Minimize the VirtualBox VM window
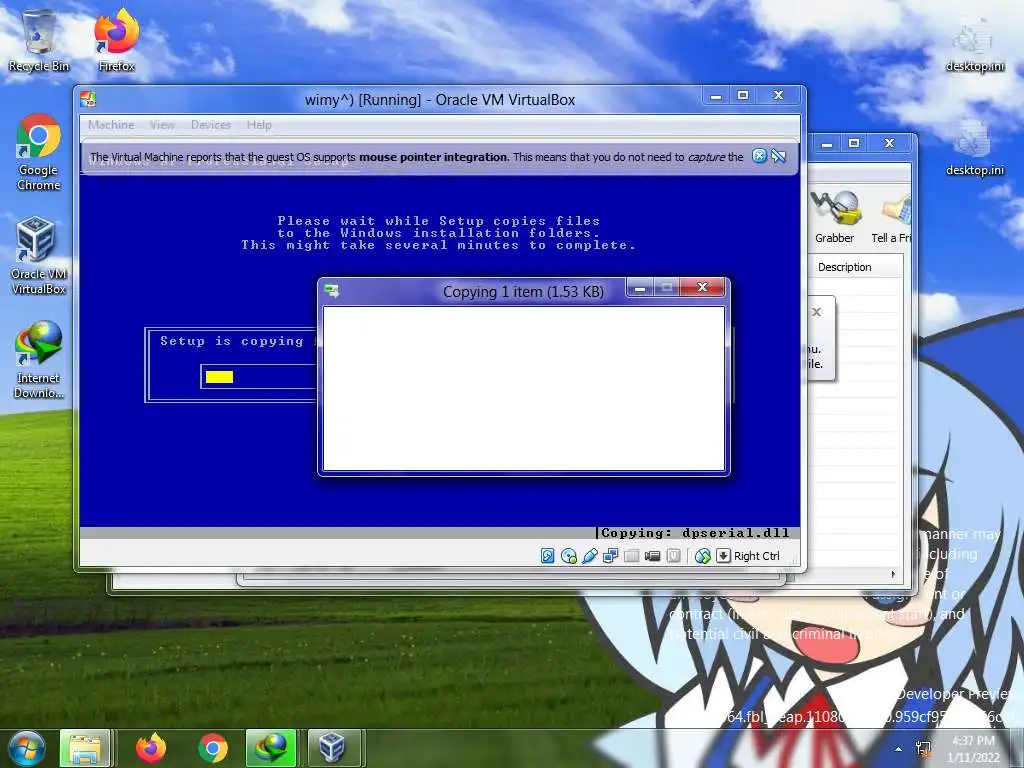 [x=716, y=96]
